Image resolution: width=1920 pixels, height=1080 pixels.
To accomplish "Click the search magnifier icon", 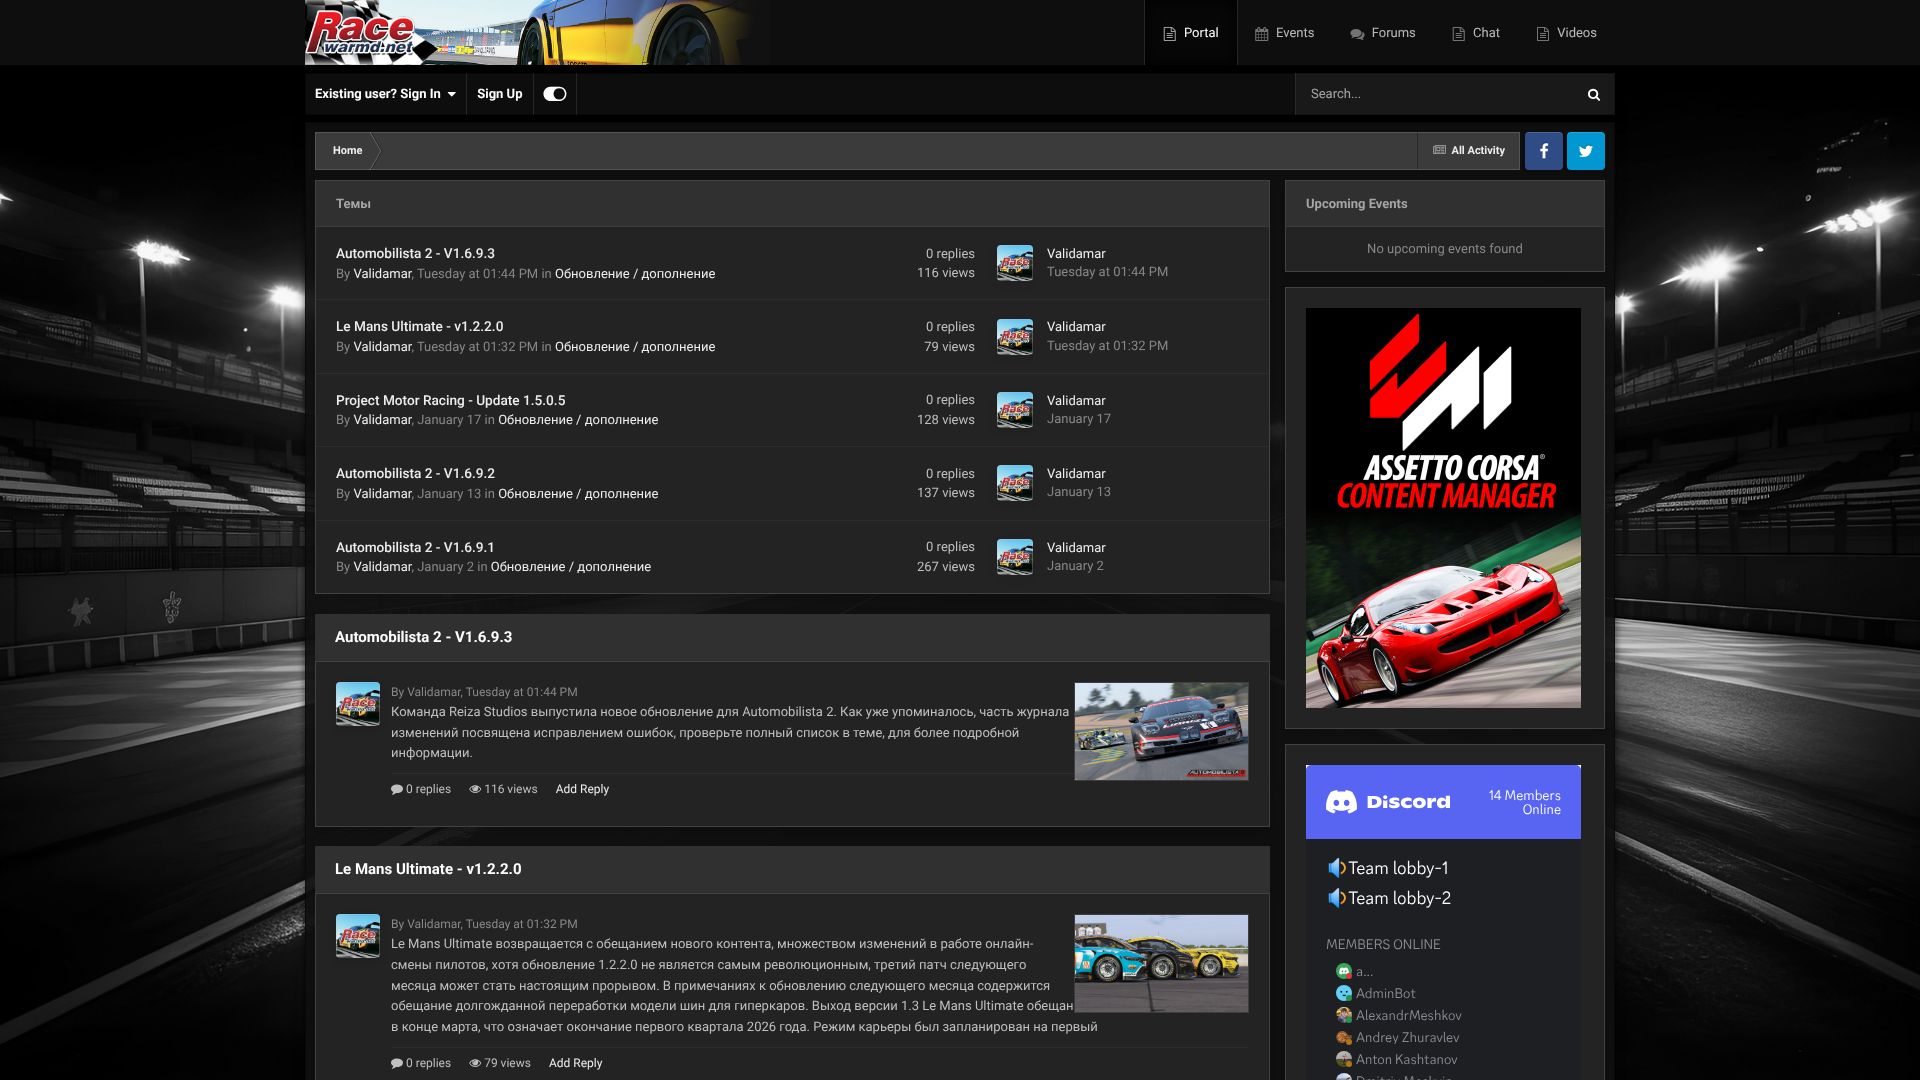I will [1593, 94].
